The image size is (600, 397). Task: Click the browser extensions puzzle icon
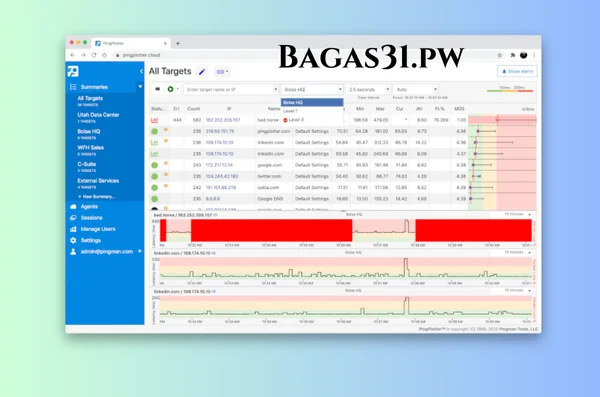click(512, 55)
